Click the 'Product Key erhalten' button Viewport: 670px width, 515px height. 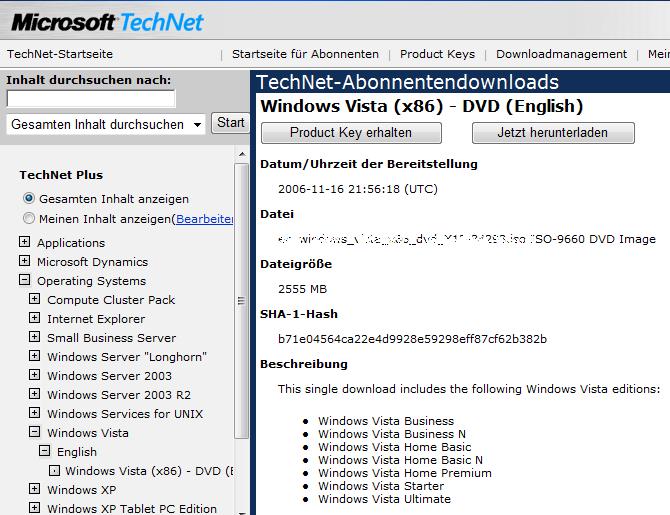351,133
